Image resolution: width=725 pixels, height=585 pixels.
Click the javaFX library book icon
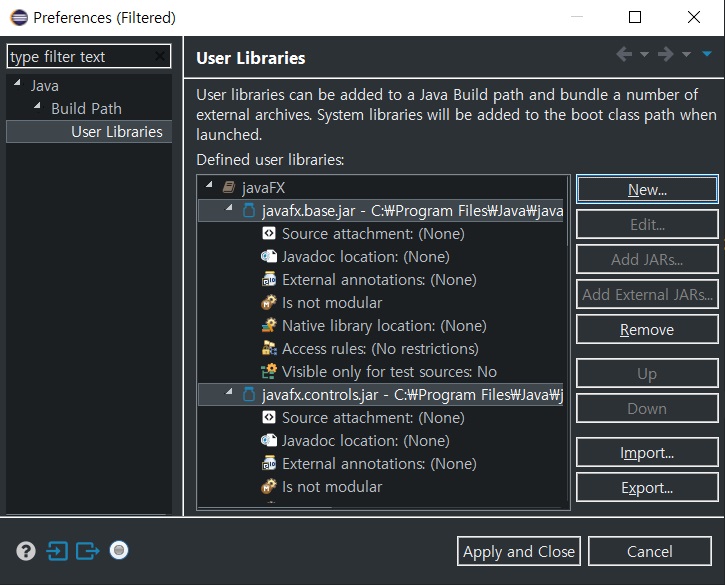[x=229, y=187]
